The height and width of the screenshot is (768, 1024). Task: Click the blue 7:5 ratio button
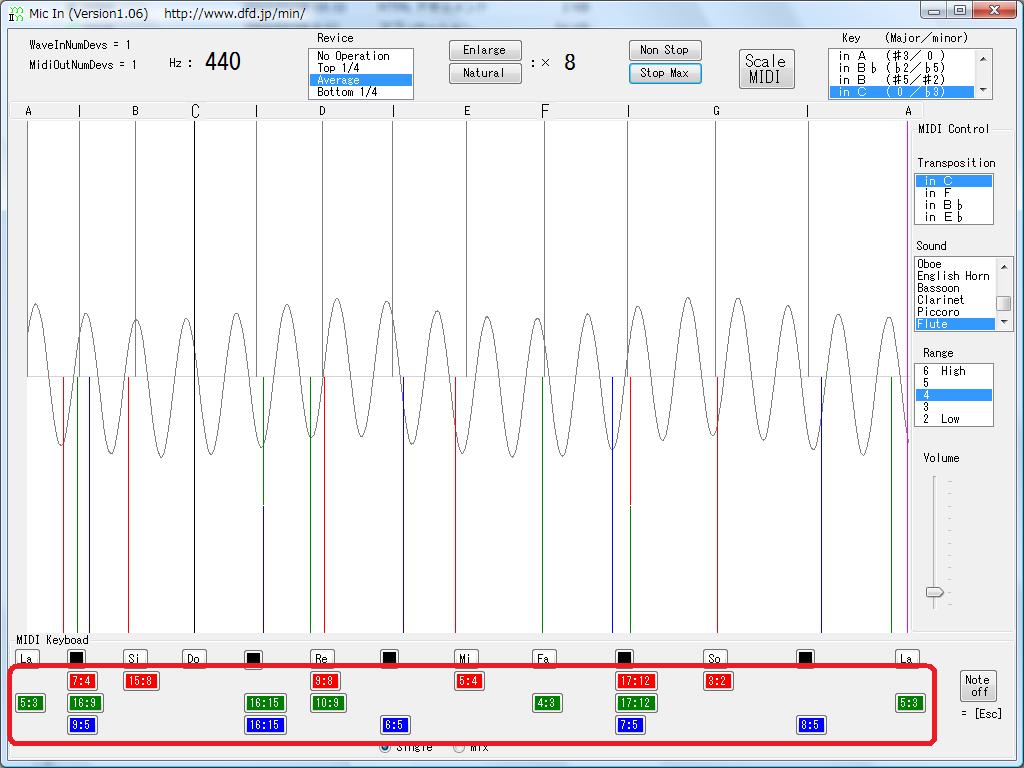(x=630, y=725)
